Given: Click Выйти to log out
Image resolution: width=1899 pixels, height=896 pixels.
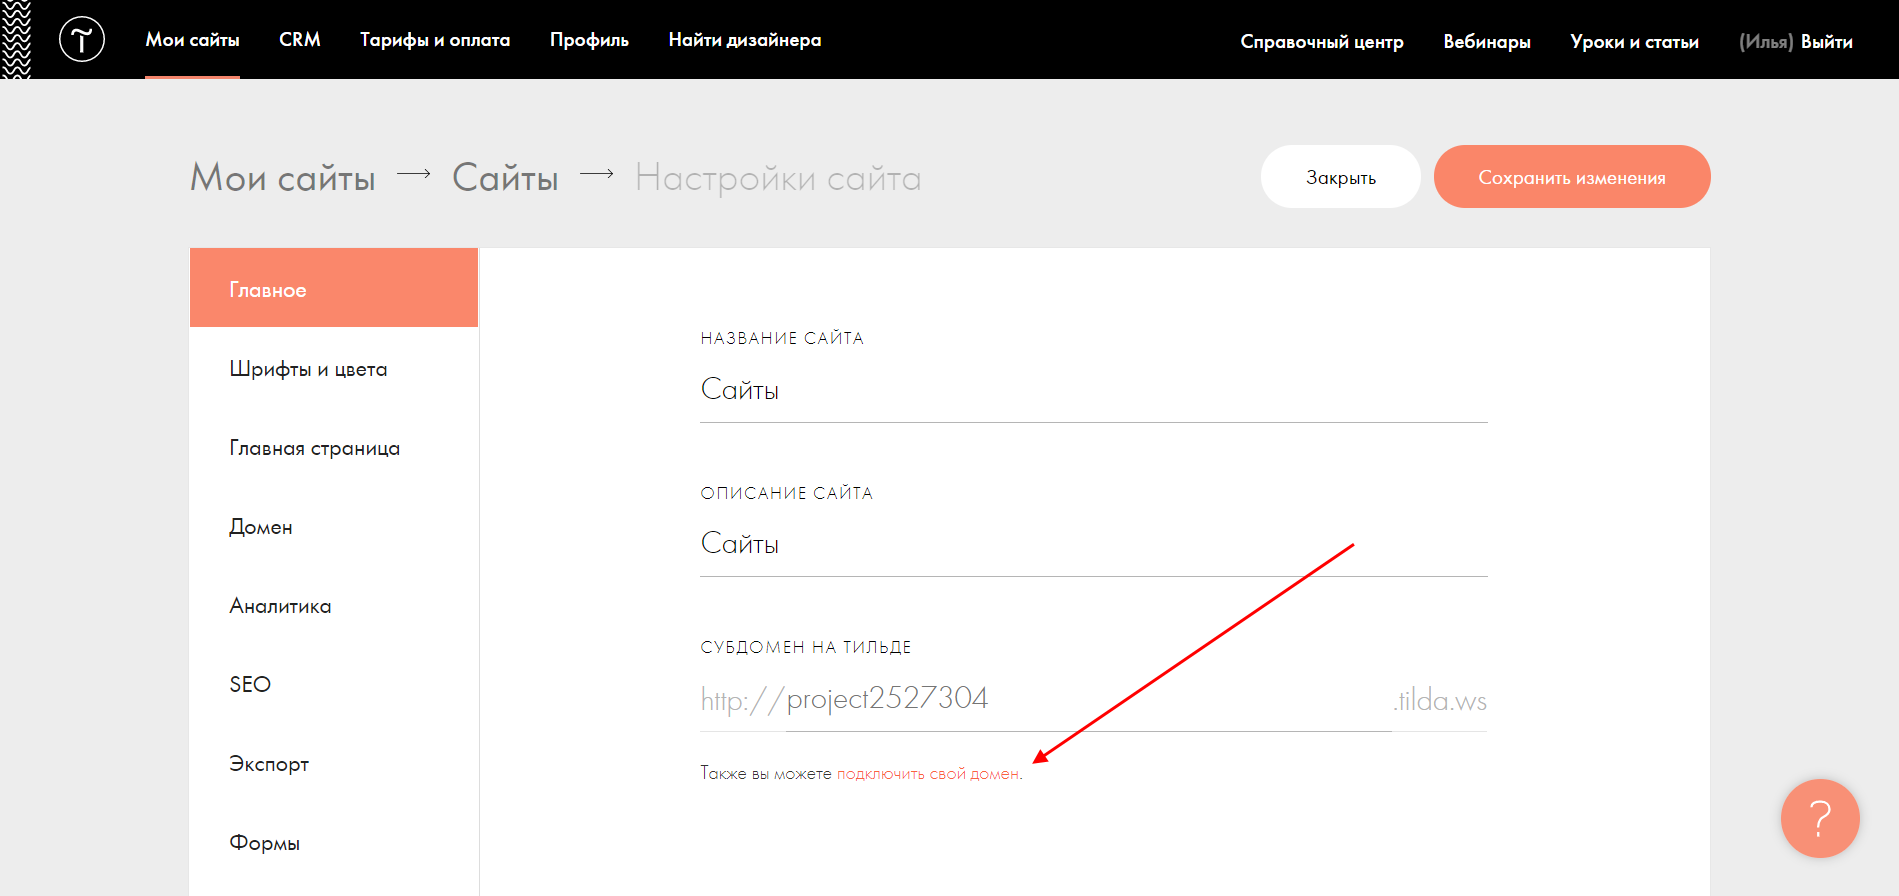Looking at the screenshot, I should click(x=1826, y=42).
